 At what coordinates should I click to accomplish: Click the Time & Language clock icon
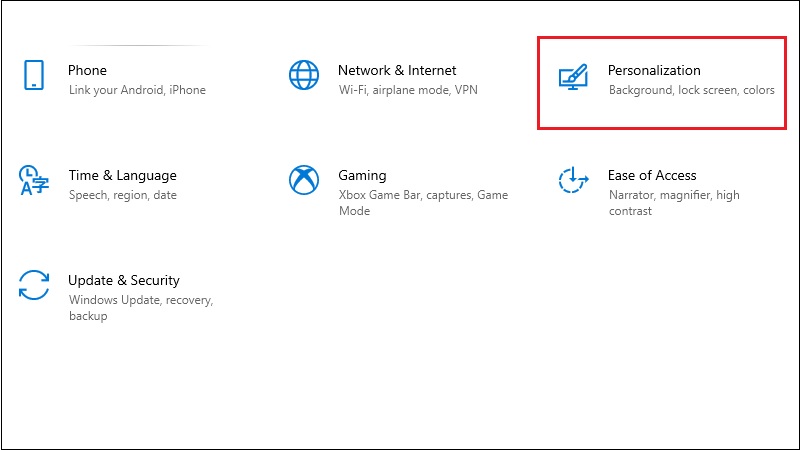click(34, 180)
